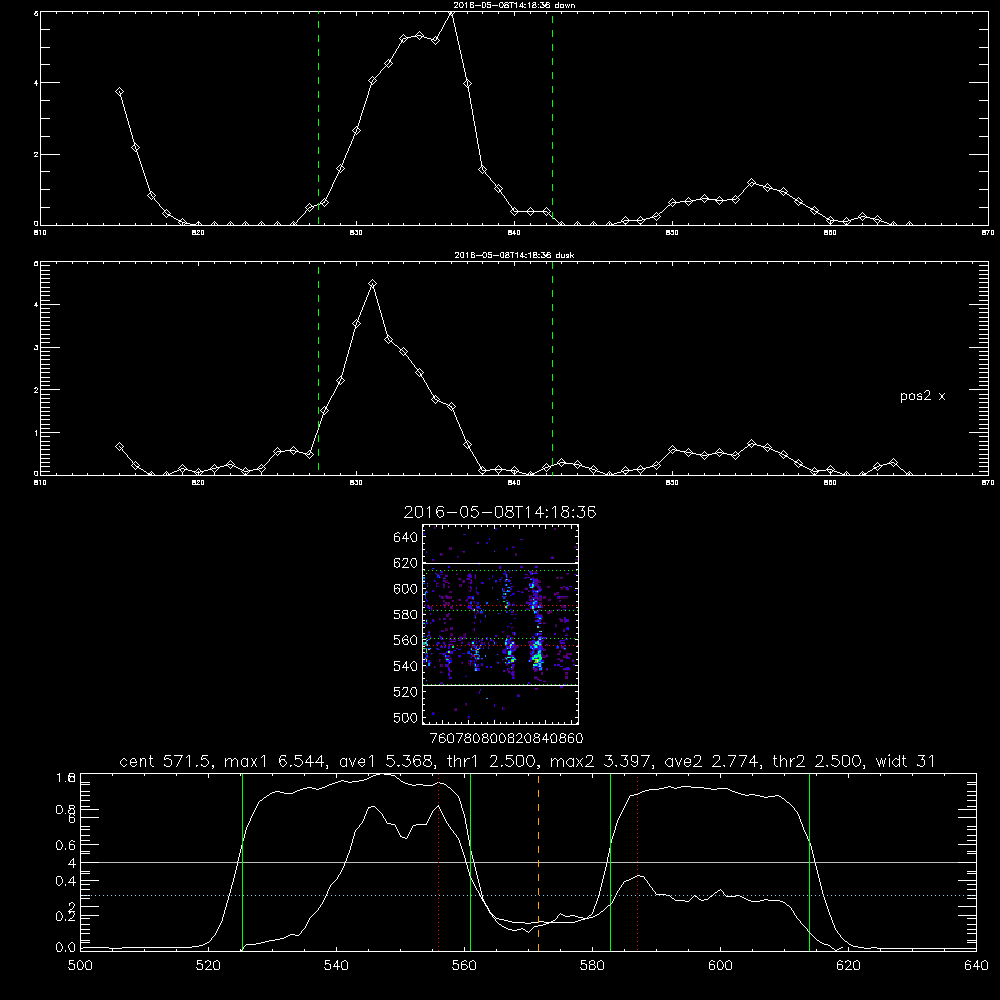The image size is (1000, 1000).
Task: Click the "500" y-axis label beside spectrogram image
Action: 406,717
